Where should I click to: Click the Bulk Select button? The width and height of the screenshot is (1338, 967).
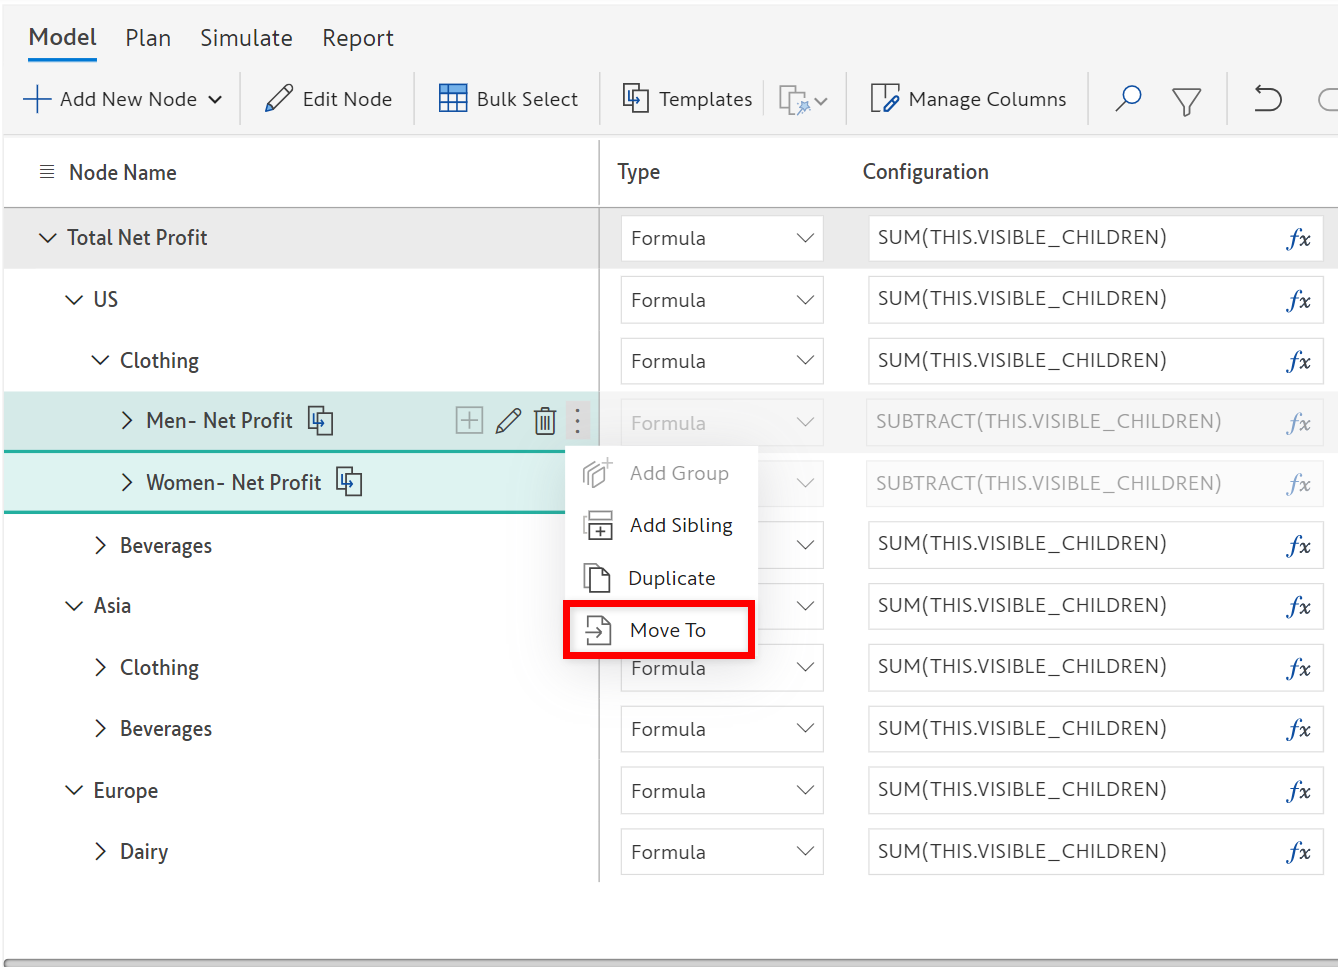[x=508, y=99]
